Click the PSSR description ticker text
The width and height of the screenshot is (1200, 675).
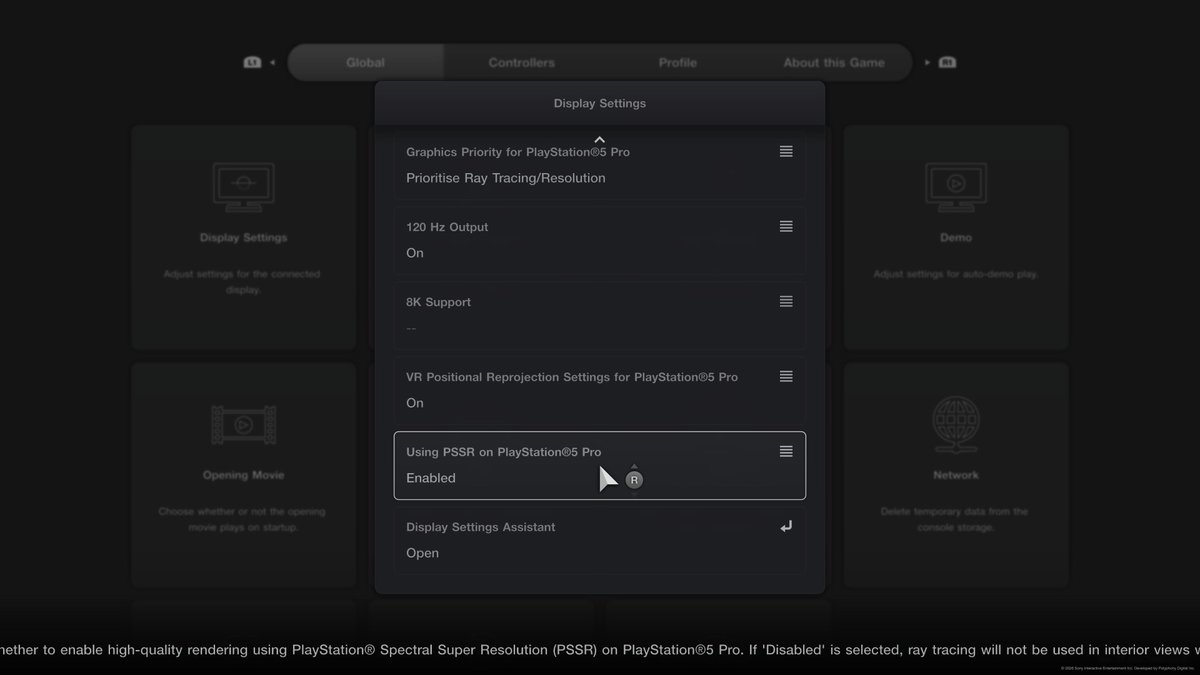600,649
